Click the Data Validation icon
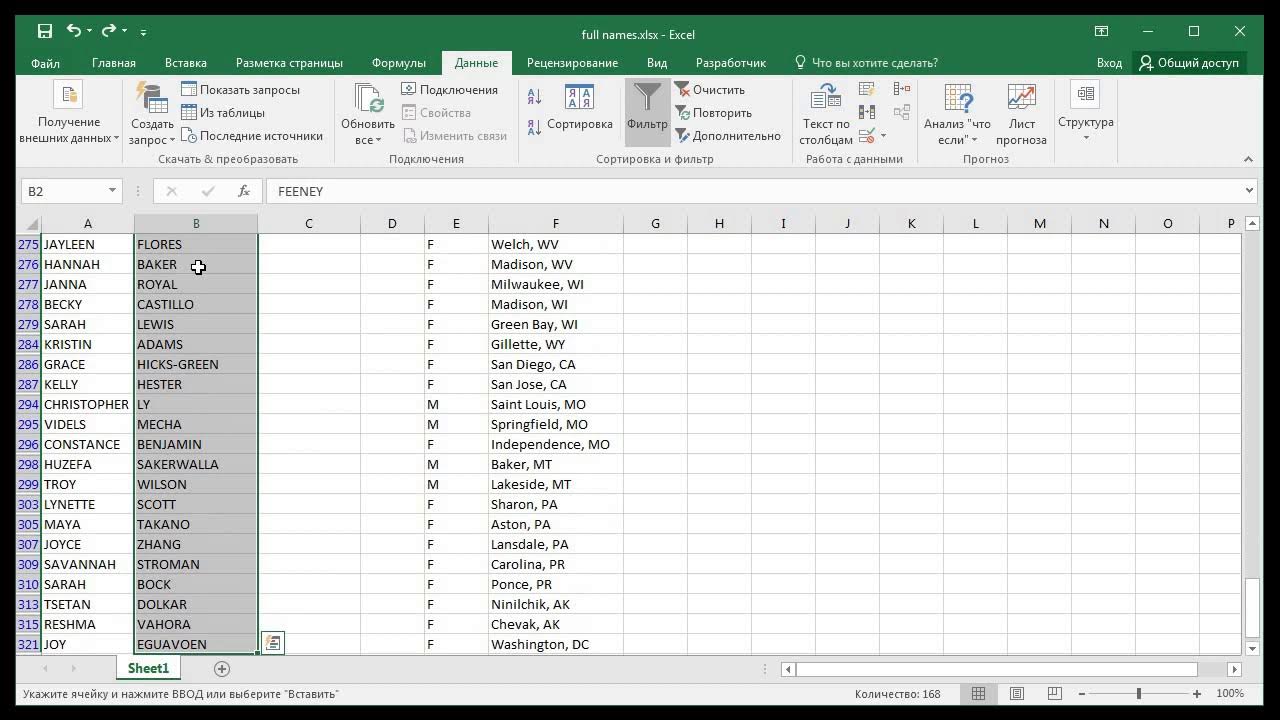The image size is (1280, 720). pos(865,135)
